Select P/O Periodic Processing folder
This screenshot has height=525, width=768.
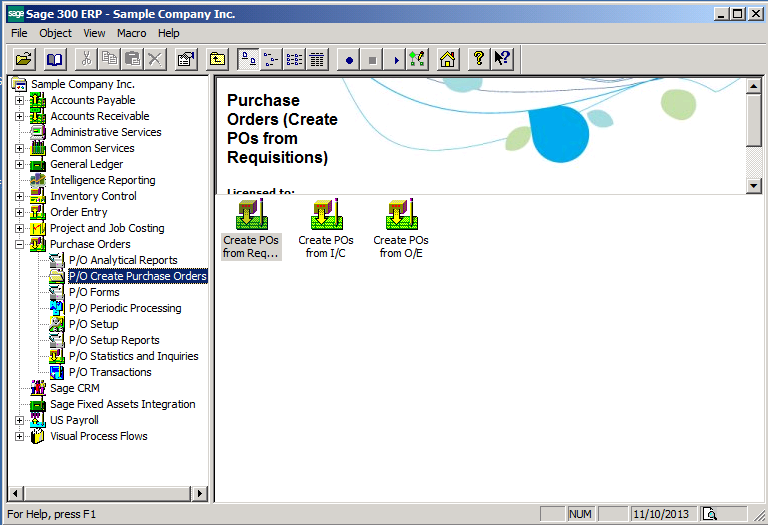125,308
